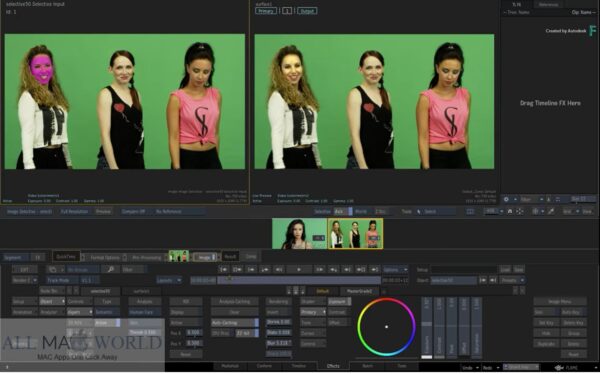Open the gear settings icon in FX panel

(506, 199)
